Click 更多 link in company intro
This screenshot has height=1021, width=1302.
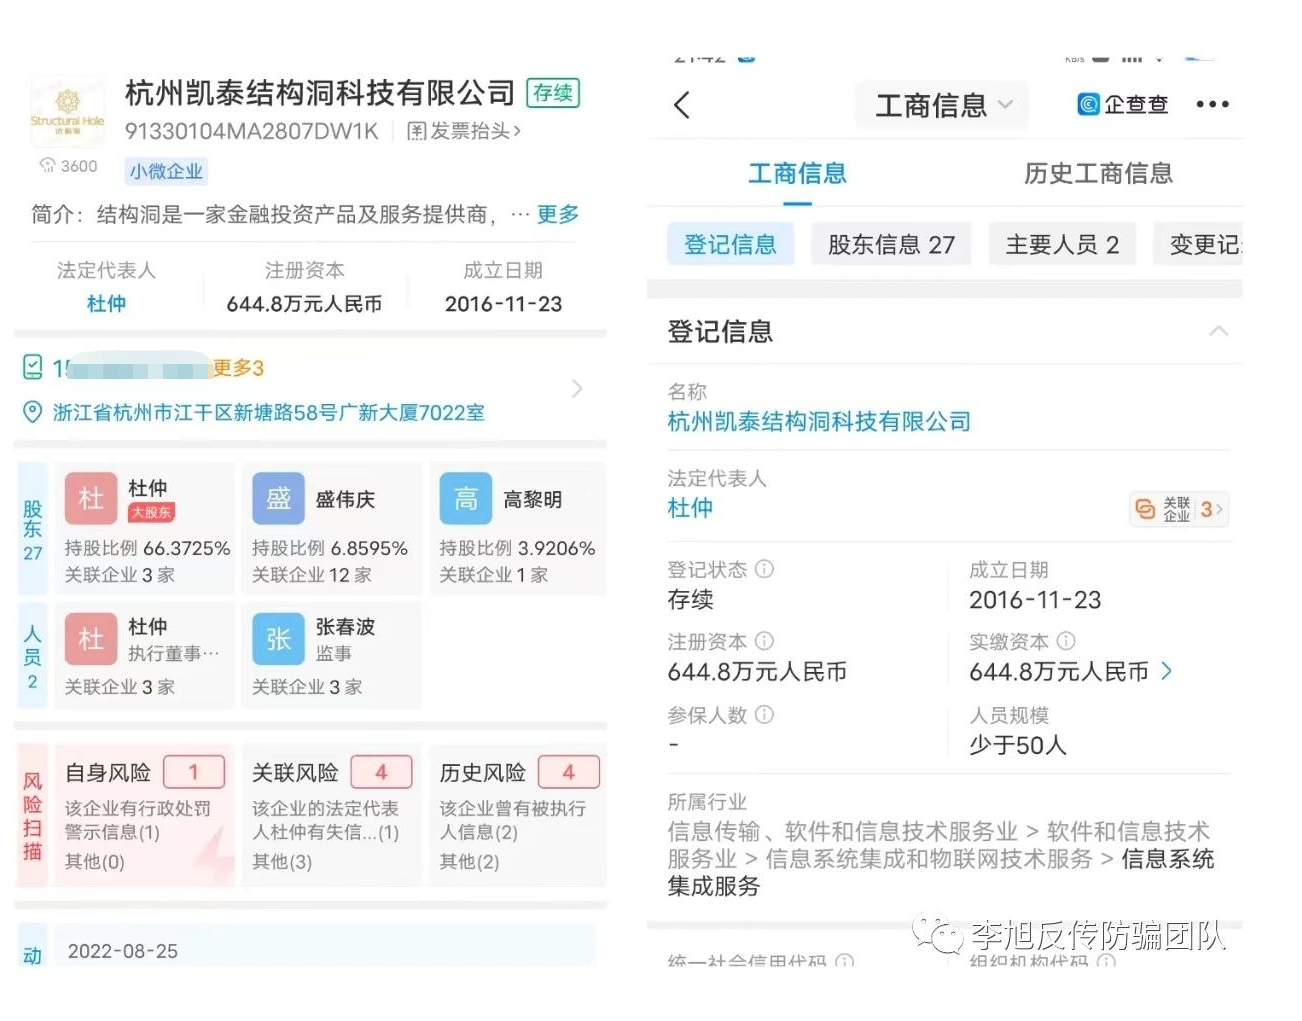(557, 214)
